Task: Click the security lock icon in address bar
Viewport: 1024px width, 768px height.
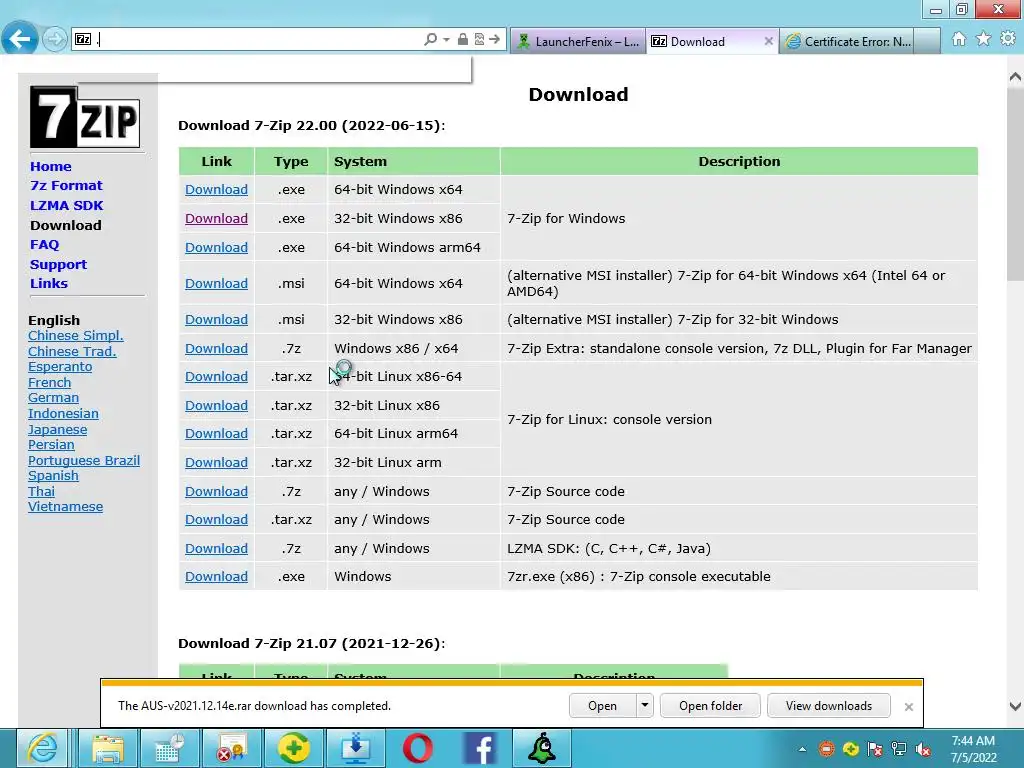Action: tap(462, 39)
